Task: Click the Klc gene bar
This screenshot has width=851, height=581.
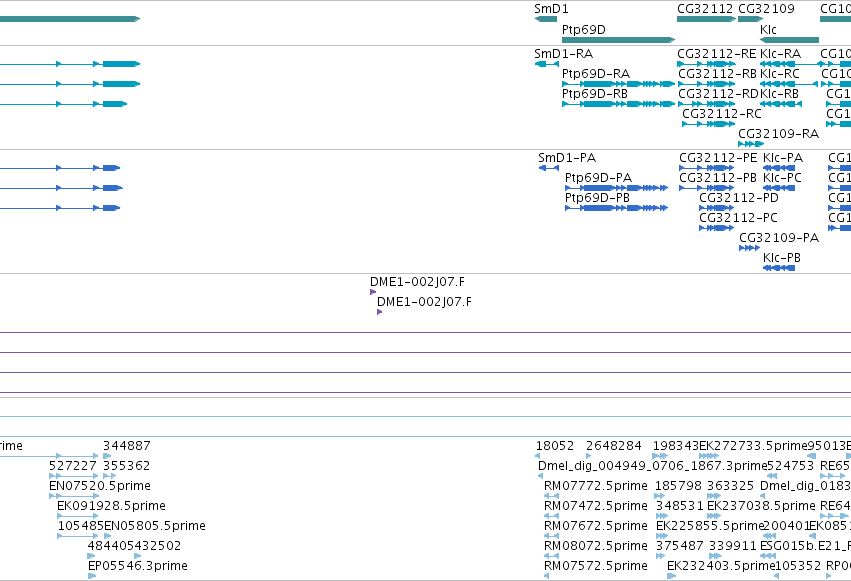Action: [789, 40]
